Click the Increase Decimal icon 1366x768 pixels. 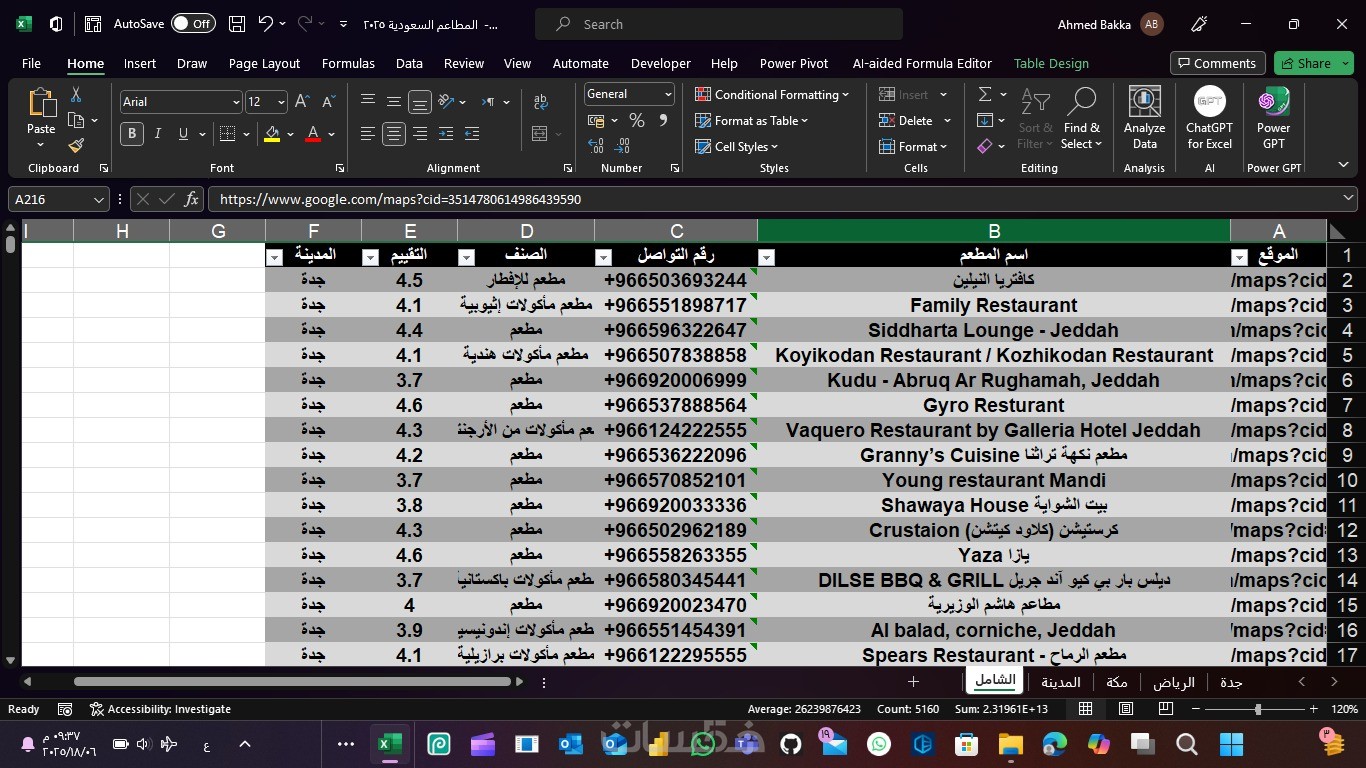pos(596,146)
